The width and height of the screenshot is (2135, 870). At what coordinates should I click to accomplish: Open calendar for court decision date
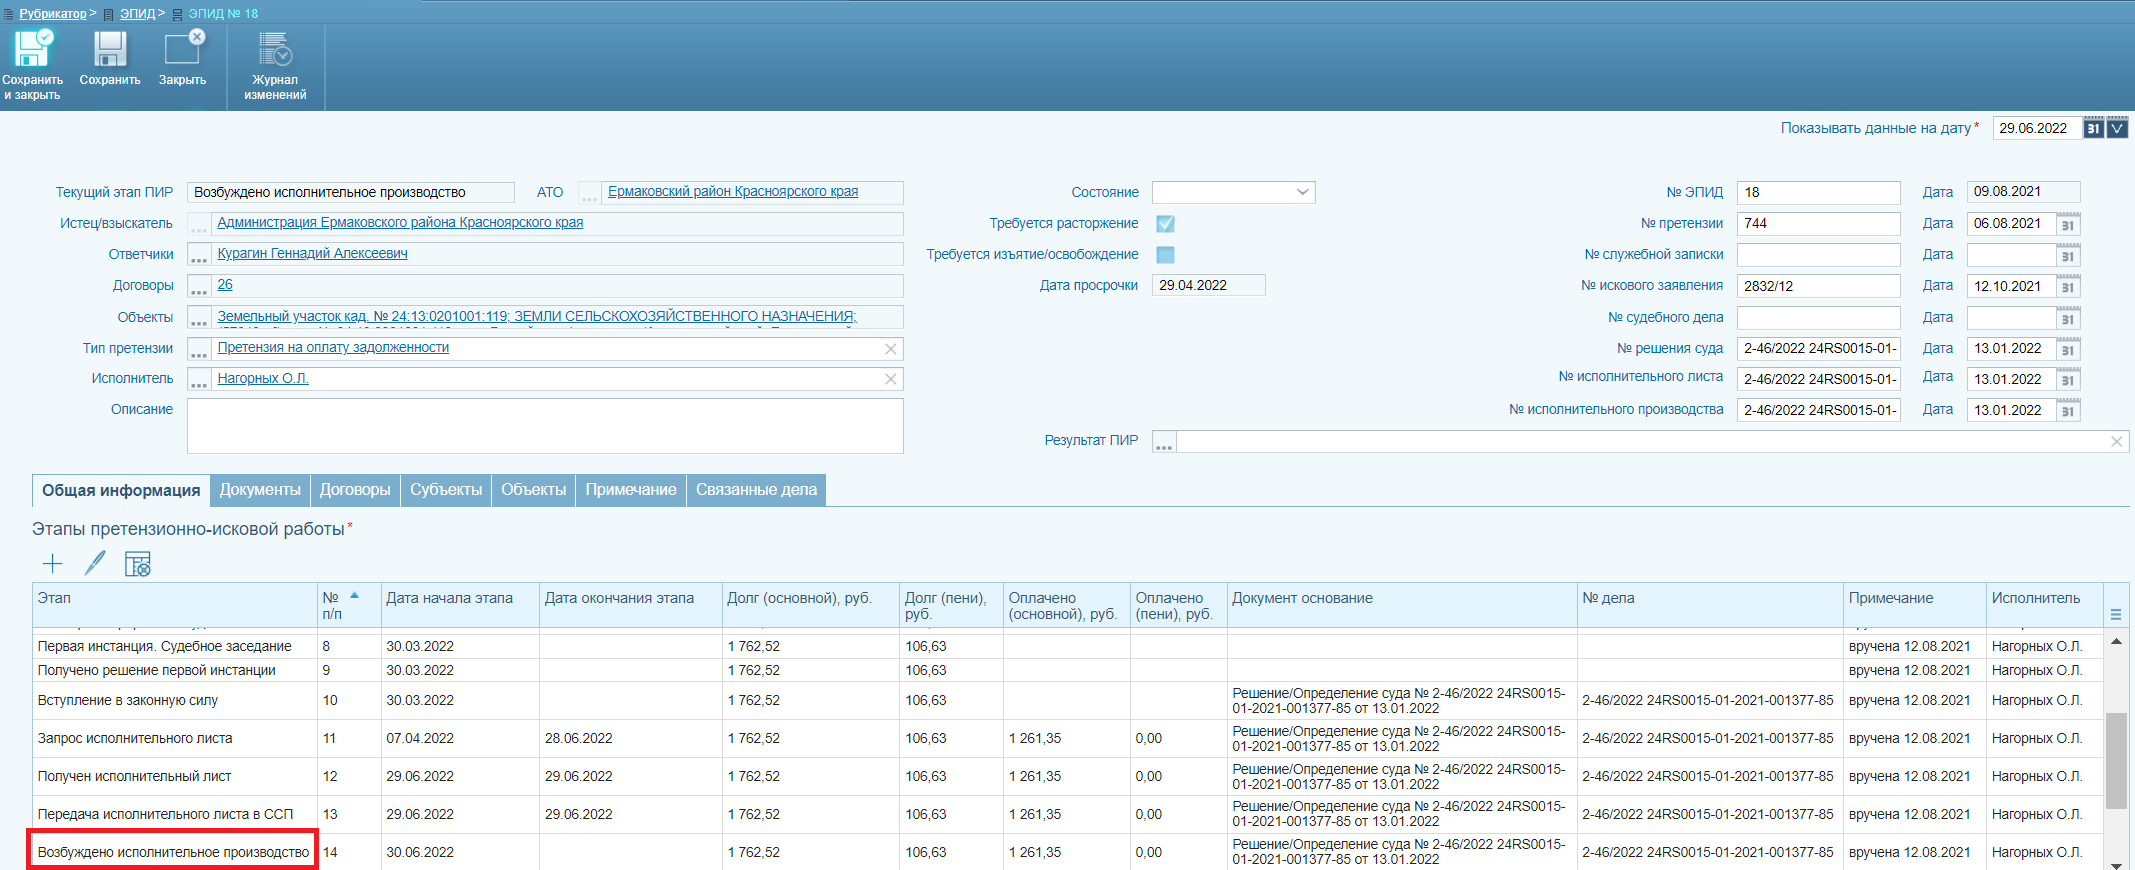(2069, 349)
